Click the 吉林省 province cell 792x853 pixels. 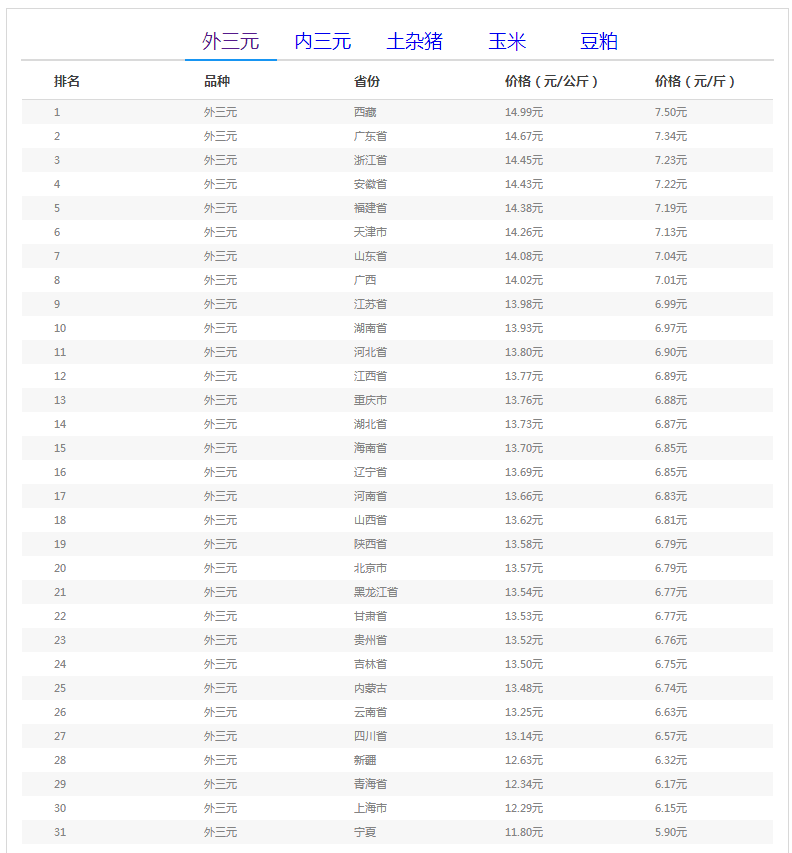click(x=370, y=664)
